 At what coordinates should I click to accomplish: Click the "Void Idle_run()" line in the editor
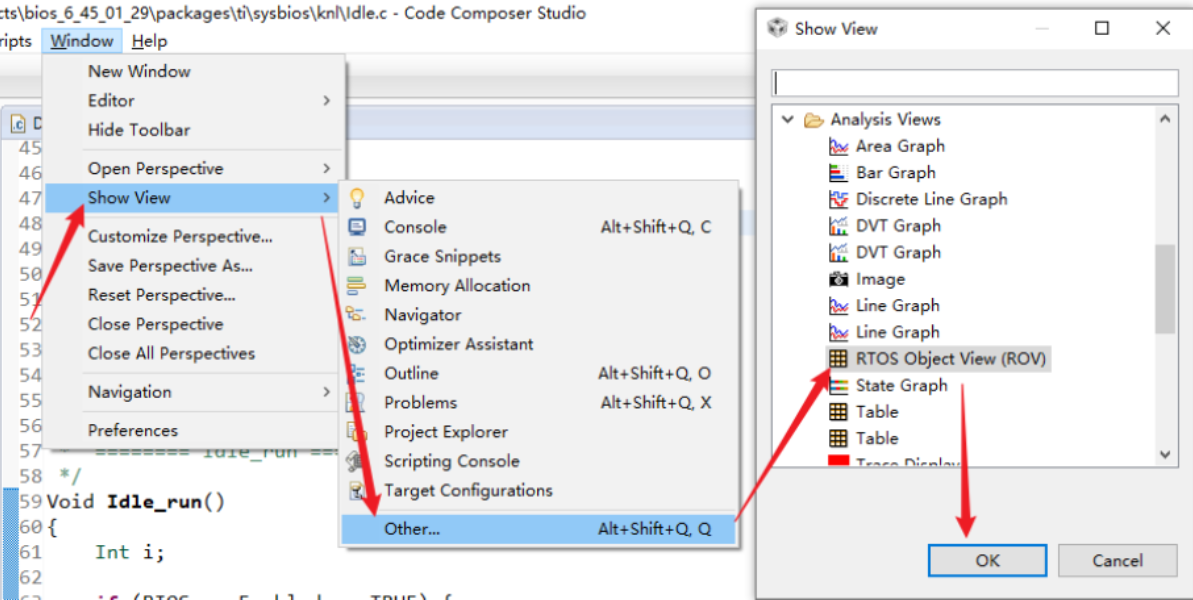(136, 502)
